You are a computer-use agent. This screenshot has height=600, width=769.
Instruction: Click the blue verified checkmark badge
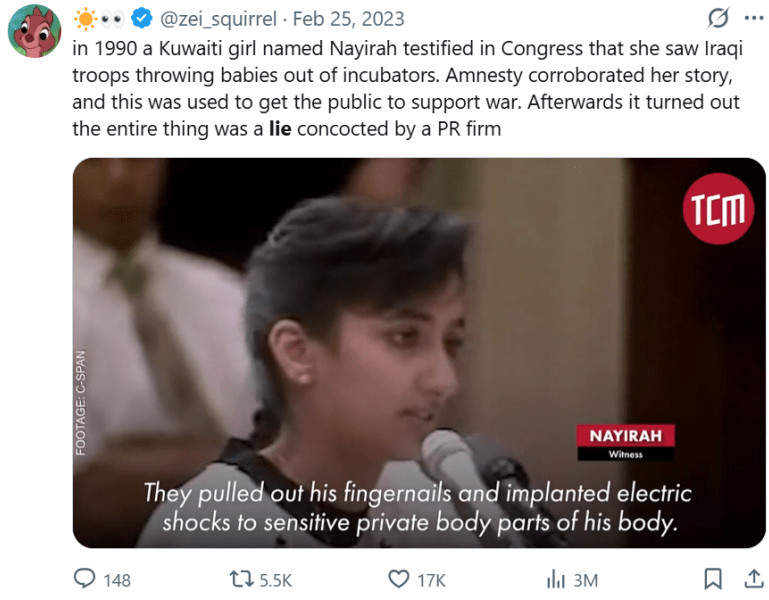[x=142, y=19]
